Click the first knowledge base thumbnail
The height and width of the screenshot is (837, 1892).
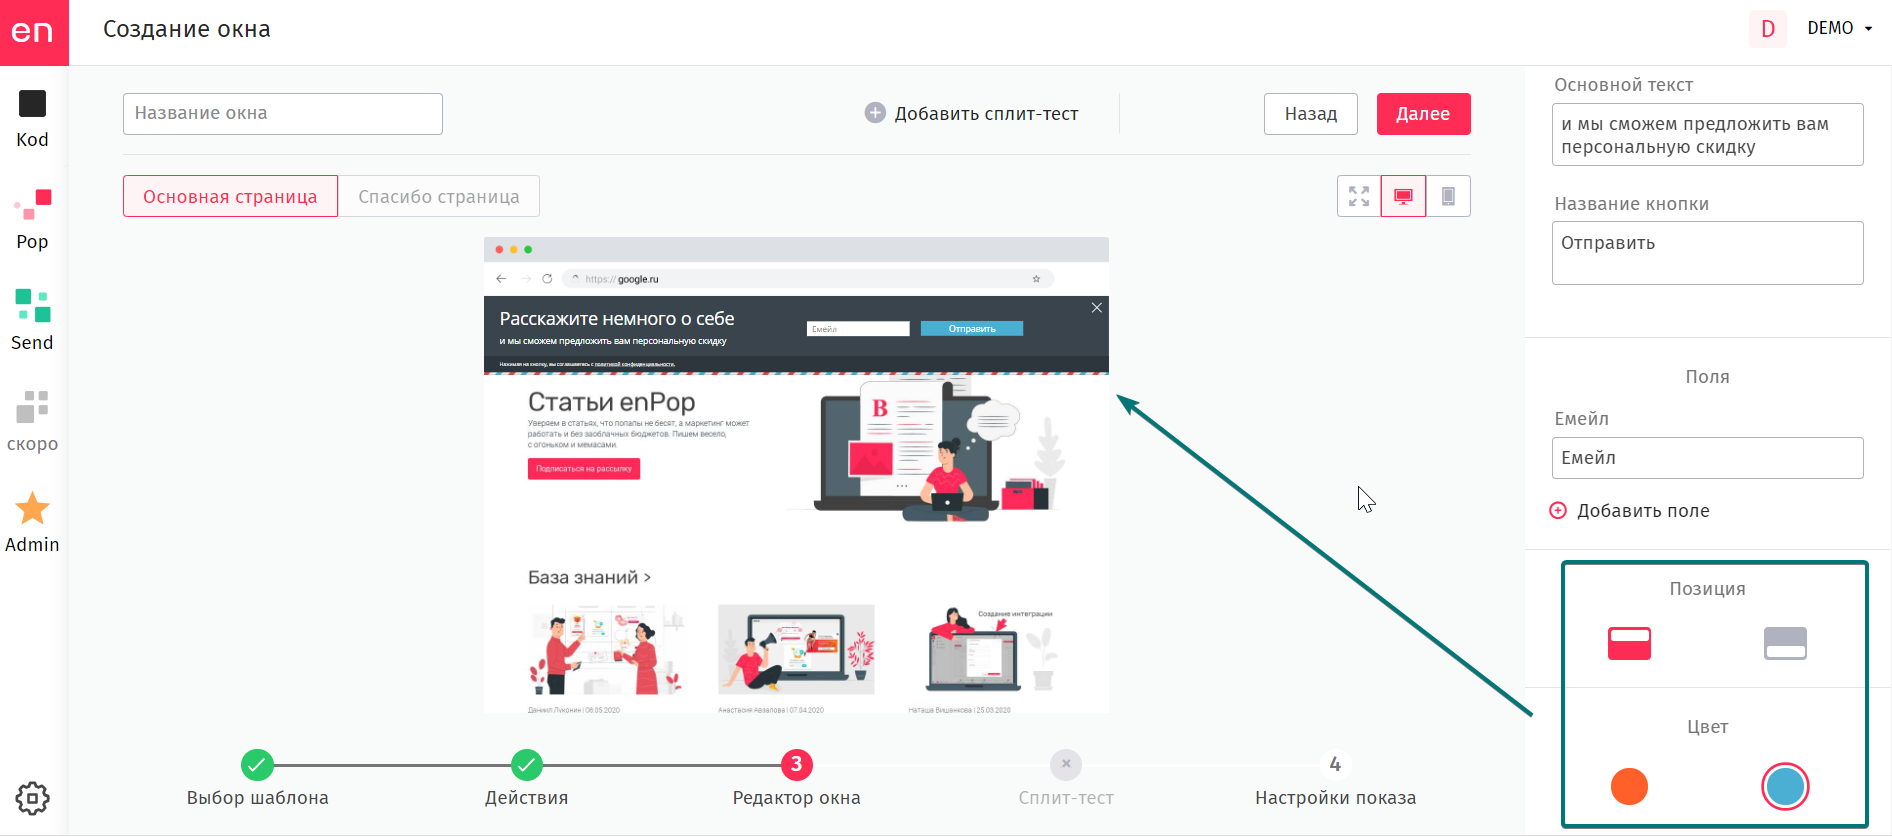coord(606,650)
